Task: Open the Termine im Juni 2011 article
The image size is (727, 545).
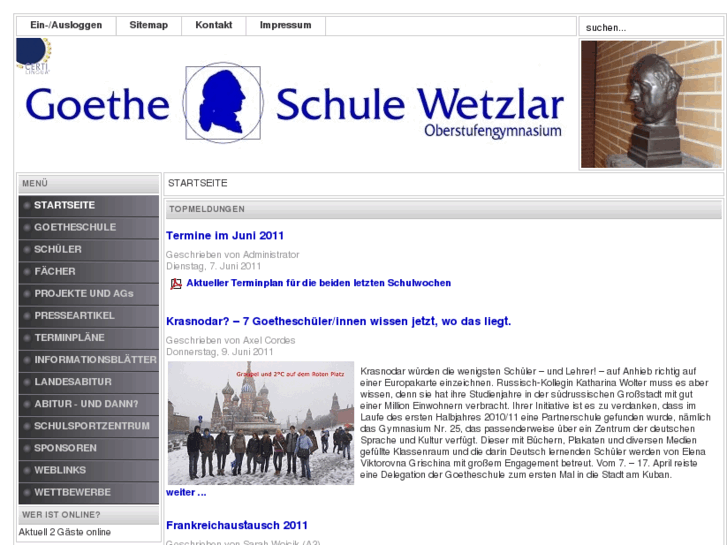Action: click(x=225, y=236)
